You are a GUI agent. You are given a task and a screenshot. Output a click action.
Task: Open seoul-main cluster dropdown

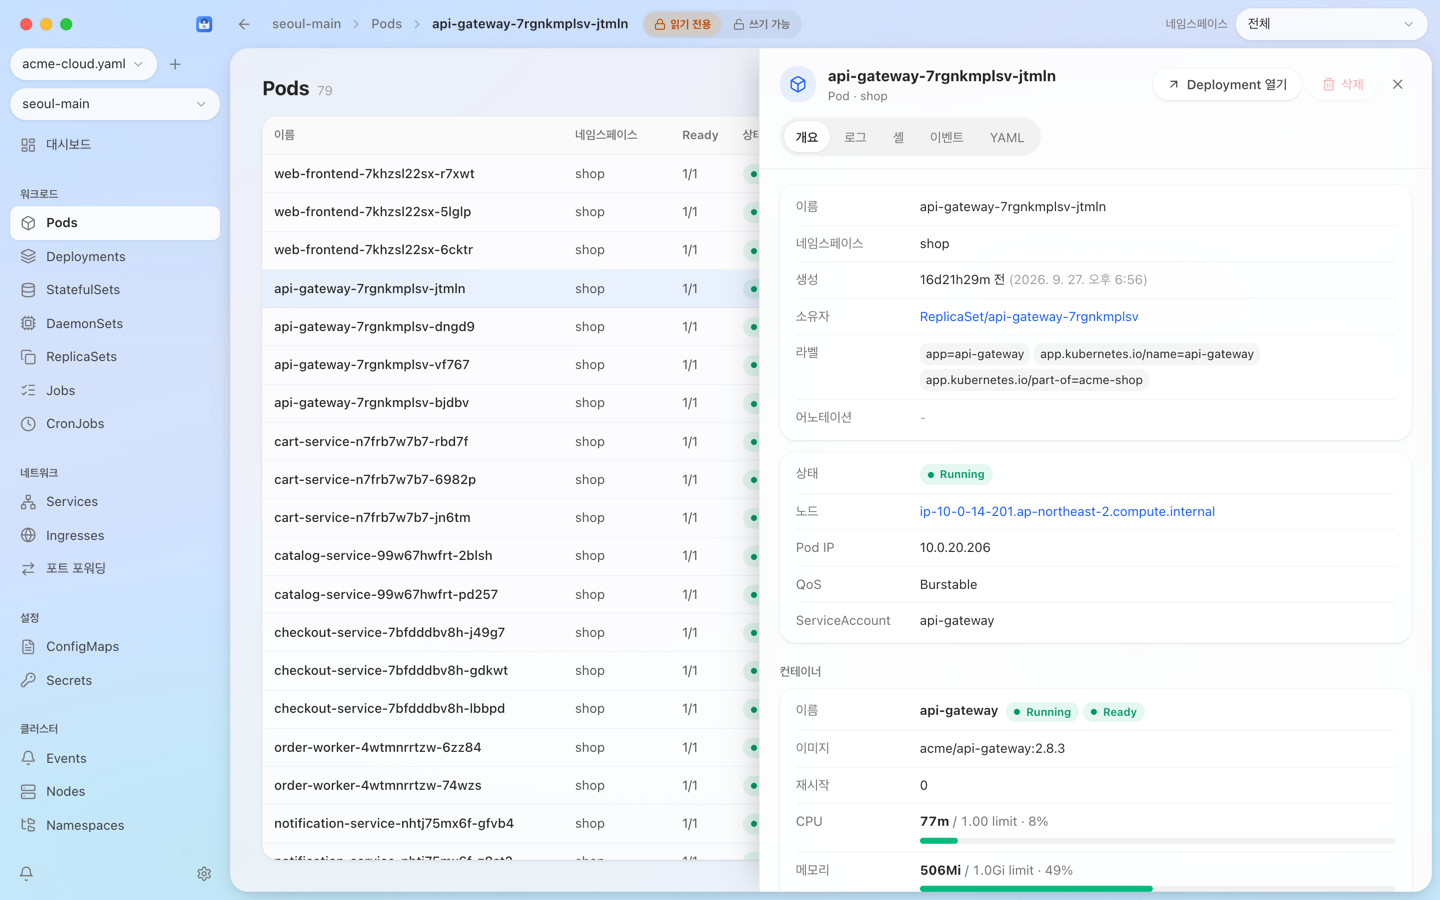point(115,104)
